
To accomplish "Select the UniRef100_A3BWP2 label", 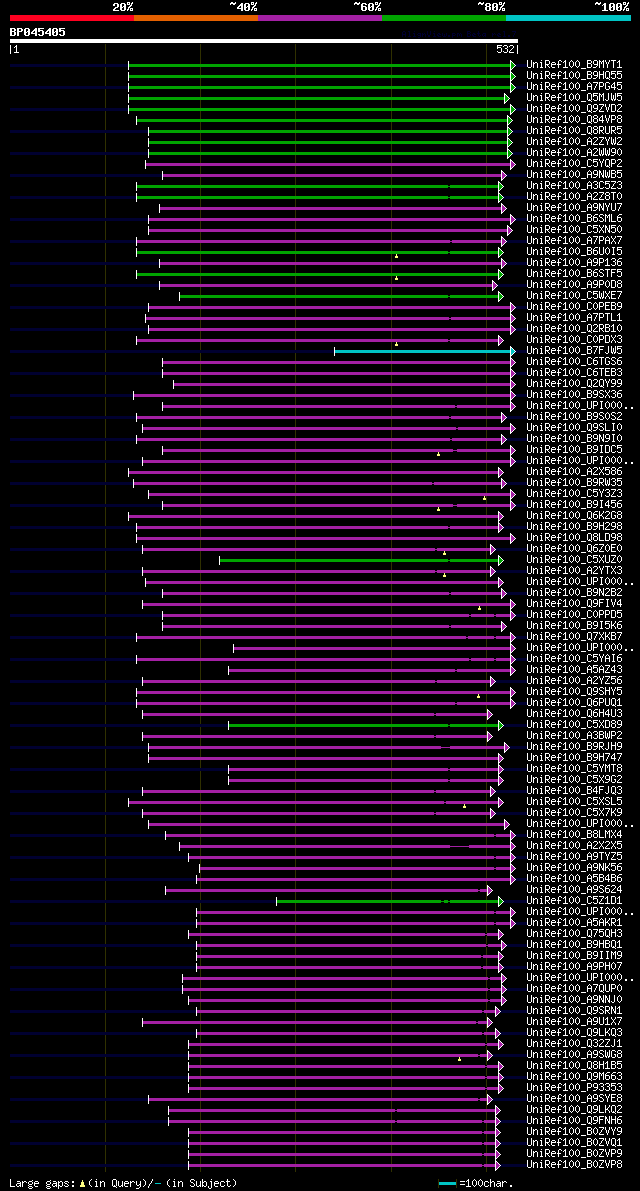I will [574, 737].
